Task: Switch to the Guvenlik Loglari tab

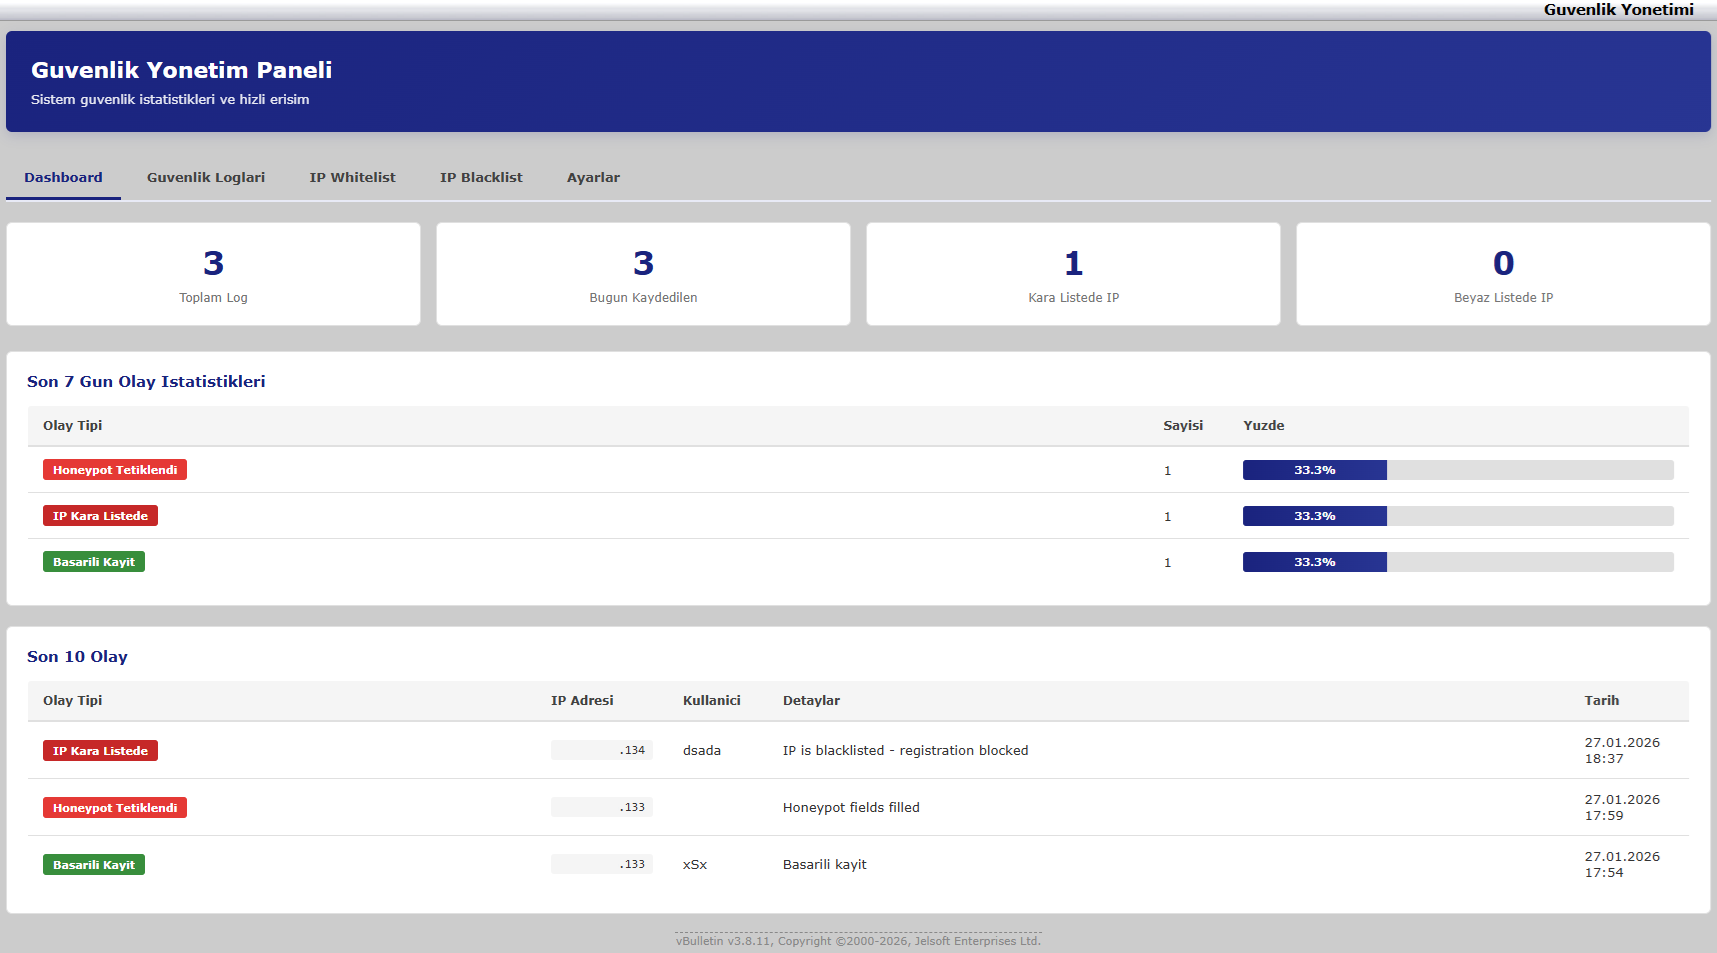Action: (x=205, y=177)
